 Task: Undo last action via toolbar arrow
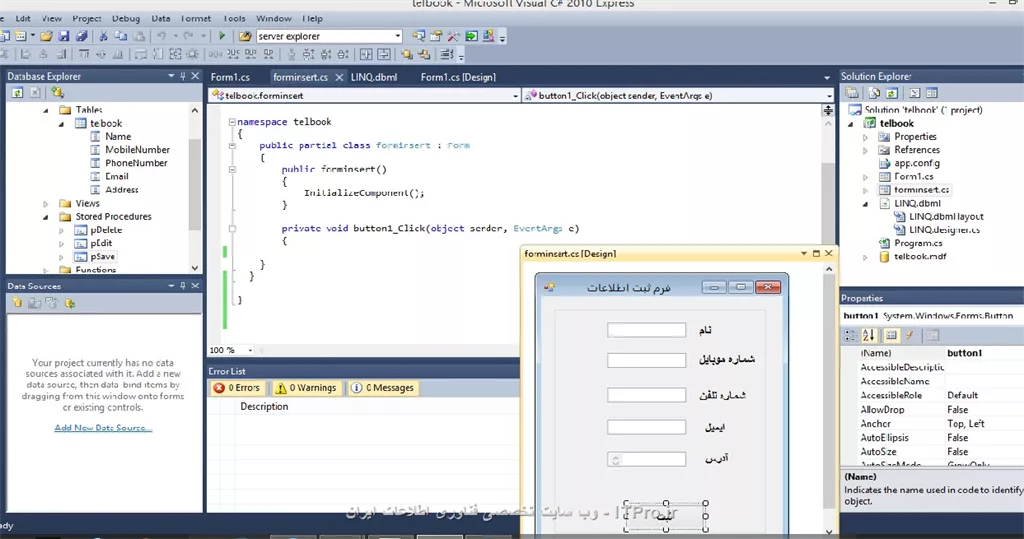(x=161, y=36)
